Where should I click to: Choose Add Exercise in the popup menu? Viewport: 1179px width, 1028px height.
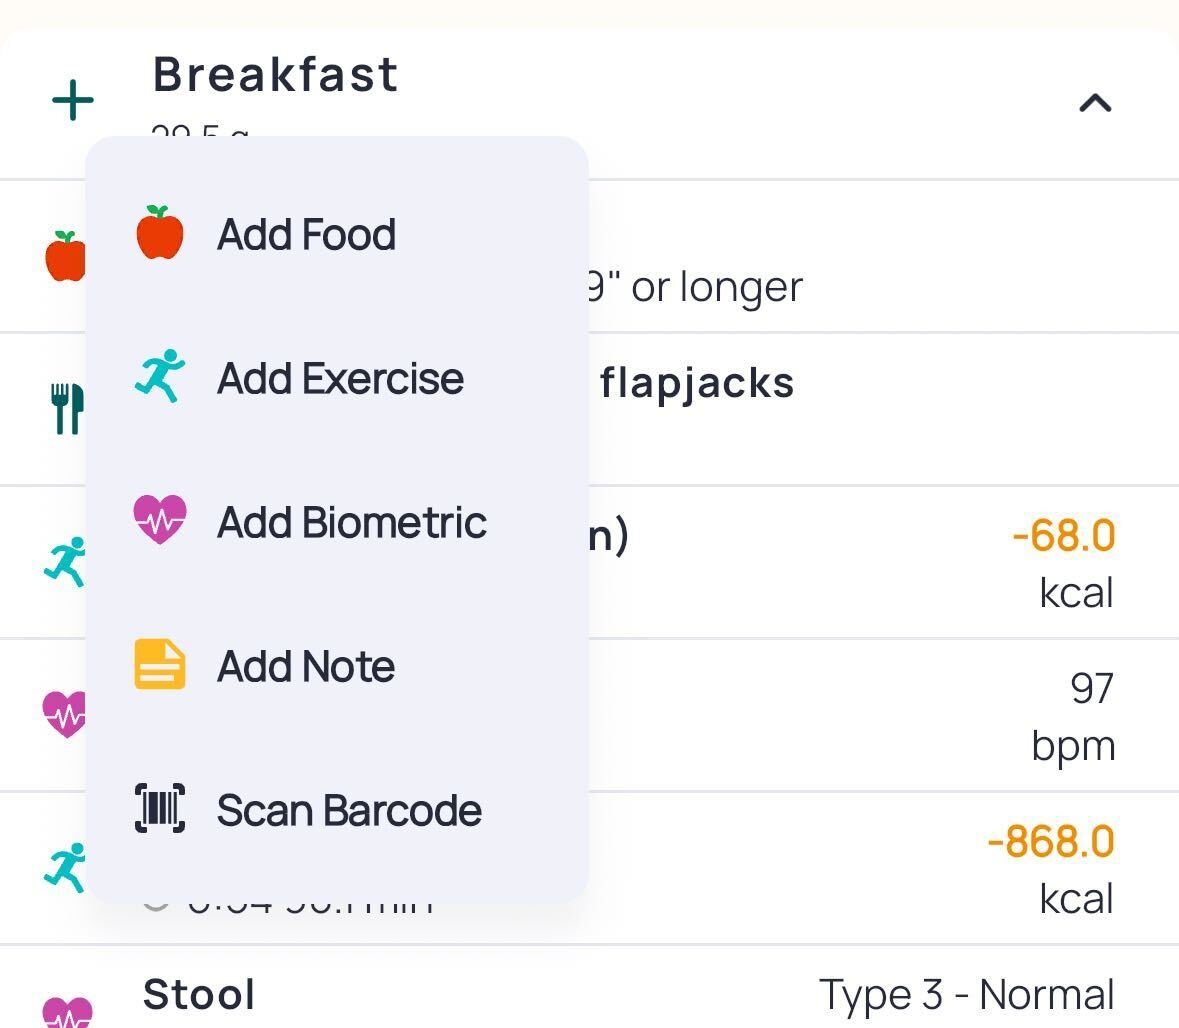click(x=340, y=379)
